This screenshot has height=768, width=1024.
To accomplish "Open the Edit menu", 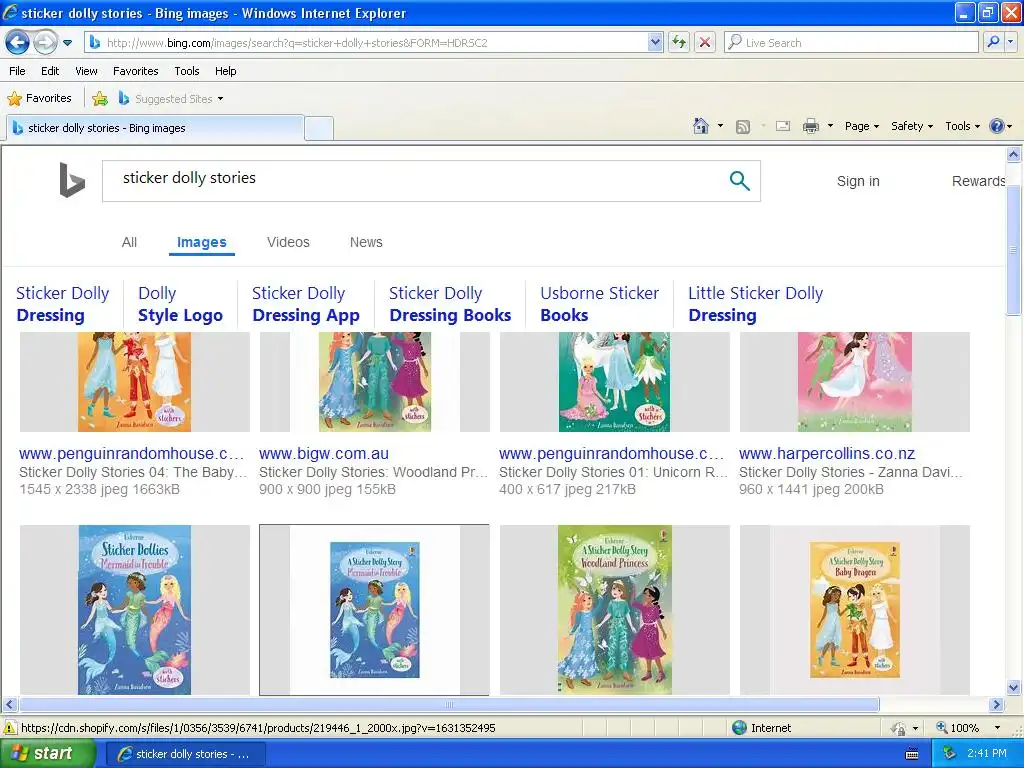I will click(50, 71).
